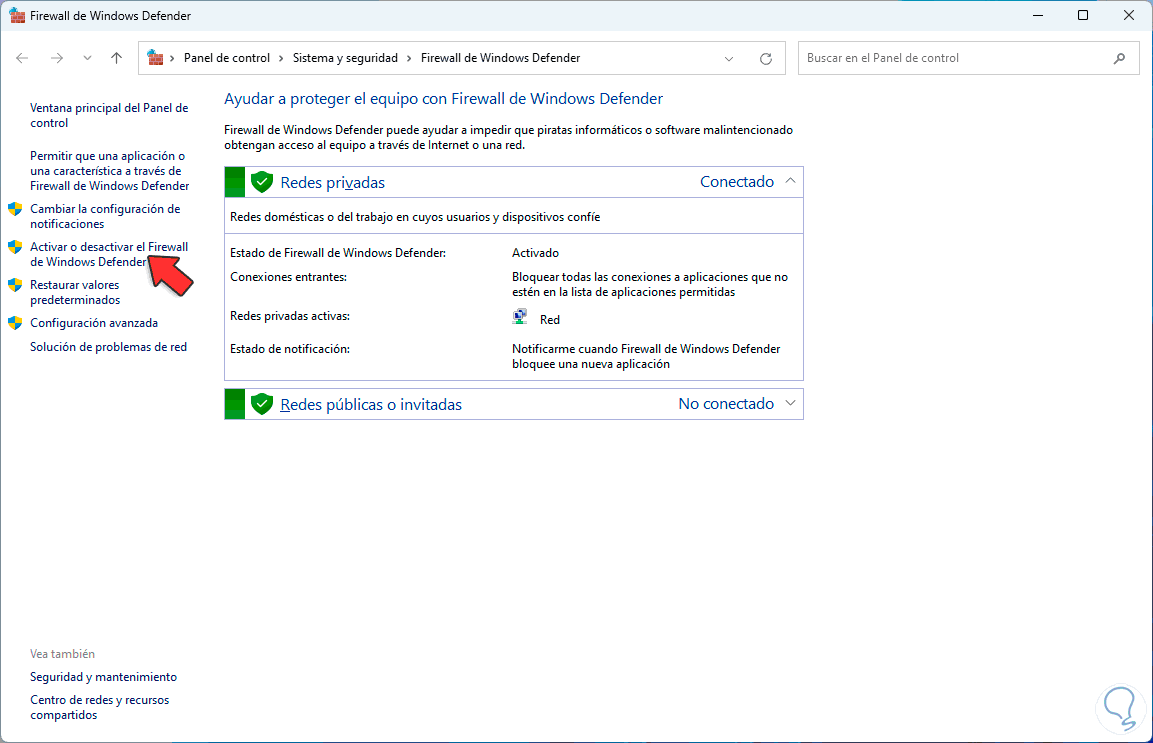Open Configuración avanzada
The width and height of the screenshot is (1153, 743).
point(94,323)
